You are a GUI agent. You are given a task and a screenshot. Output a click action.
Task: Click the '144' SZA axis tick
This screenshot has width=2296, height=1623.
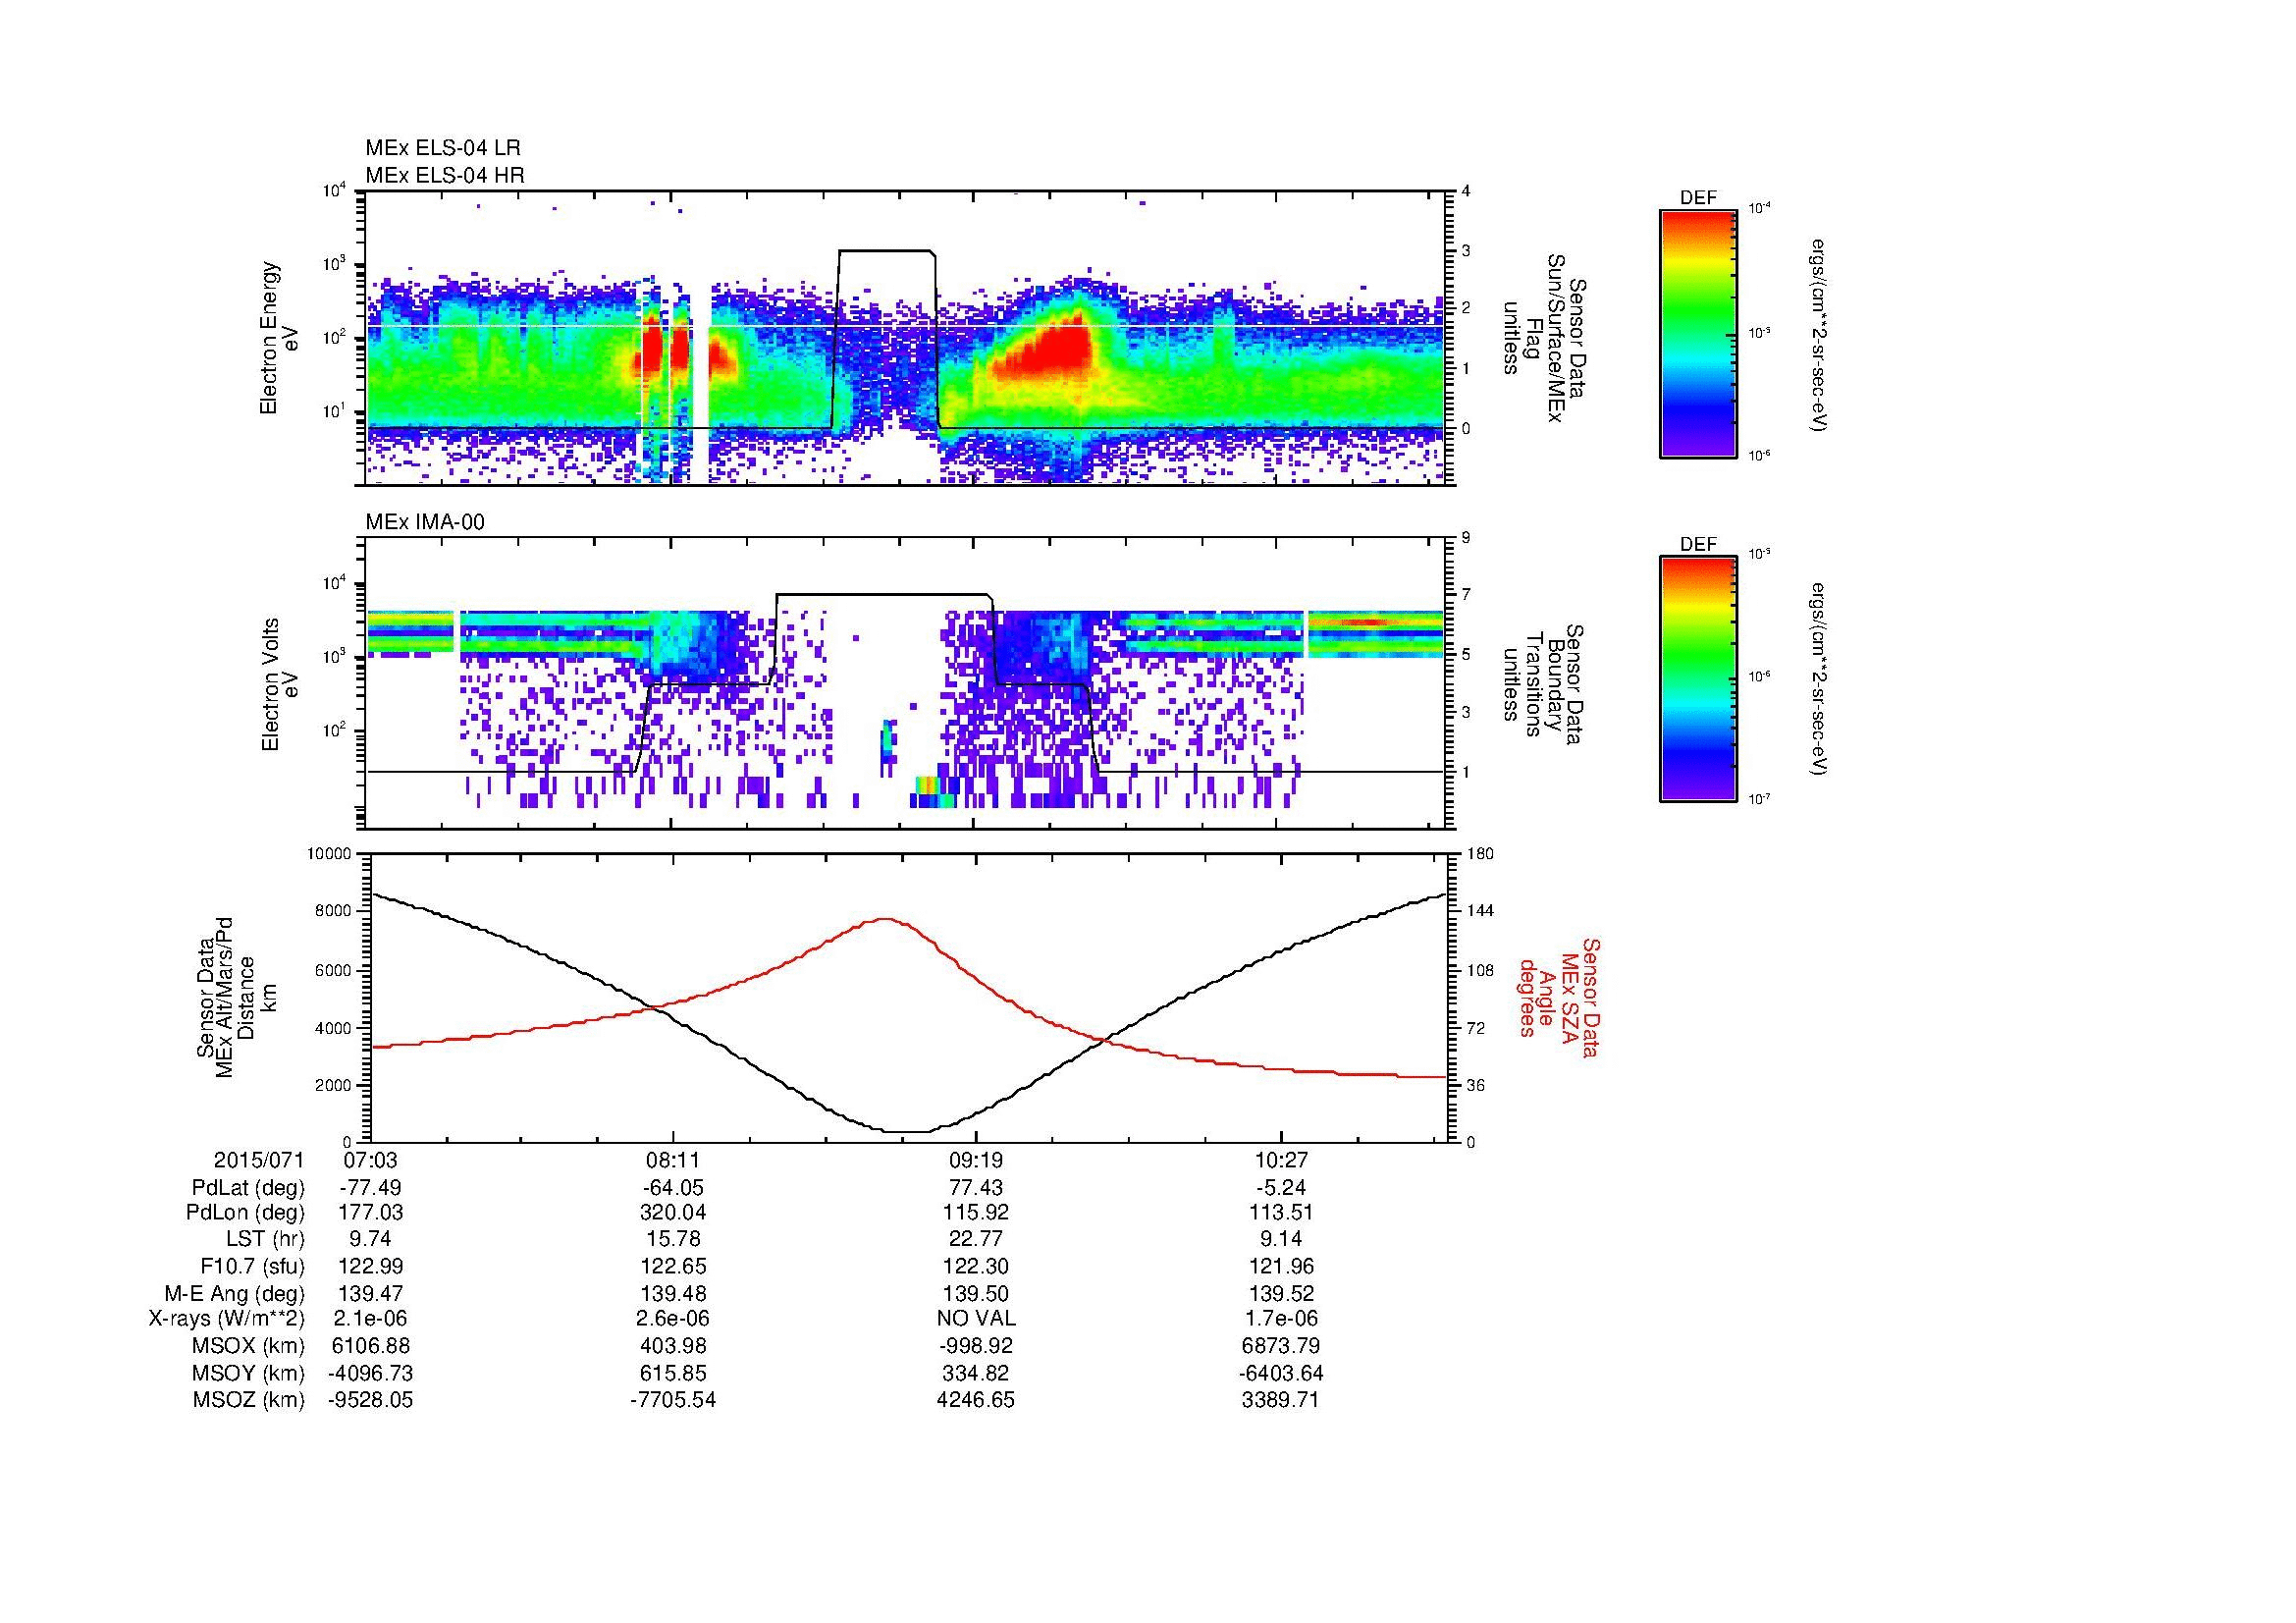point(1480,911)
